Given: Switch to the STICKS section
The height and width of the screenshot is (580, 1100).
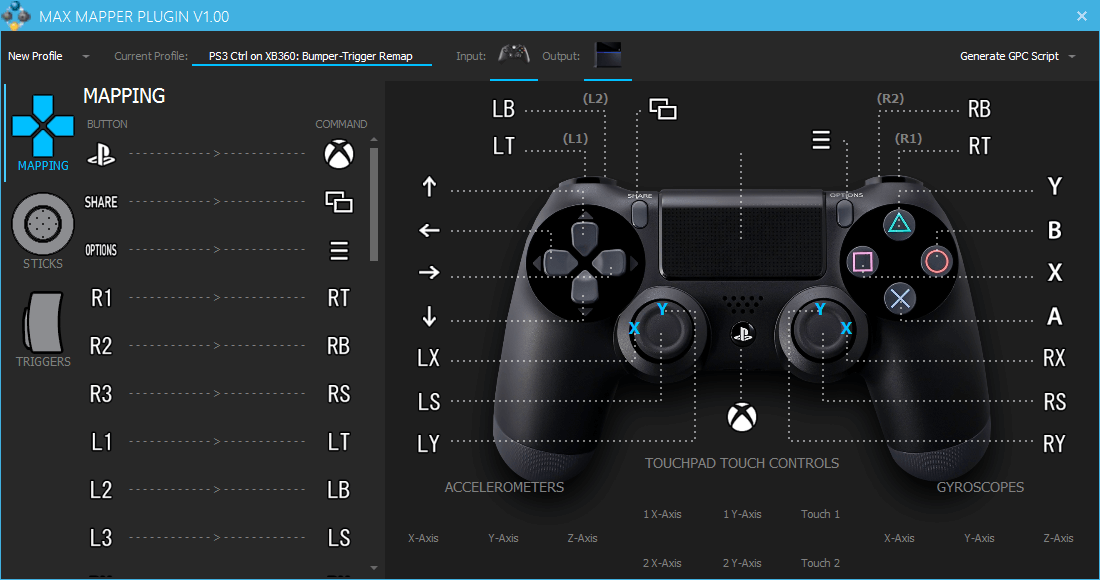Looking at the screenshot, I should pyautogui.click(x=43, y=231).
